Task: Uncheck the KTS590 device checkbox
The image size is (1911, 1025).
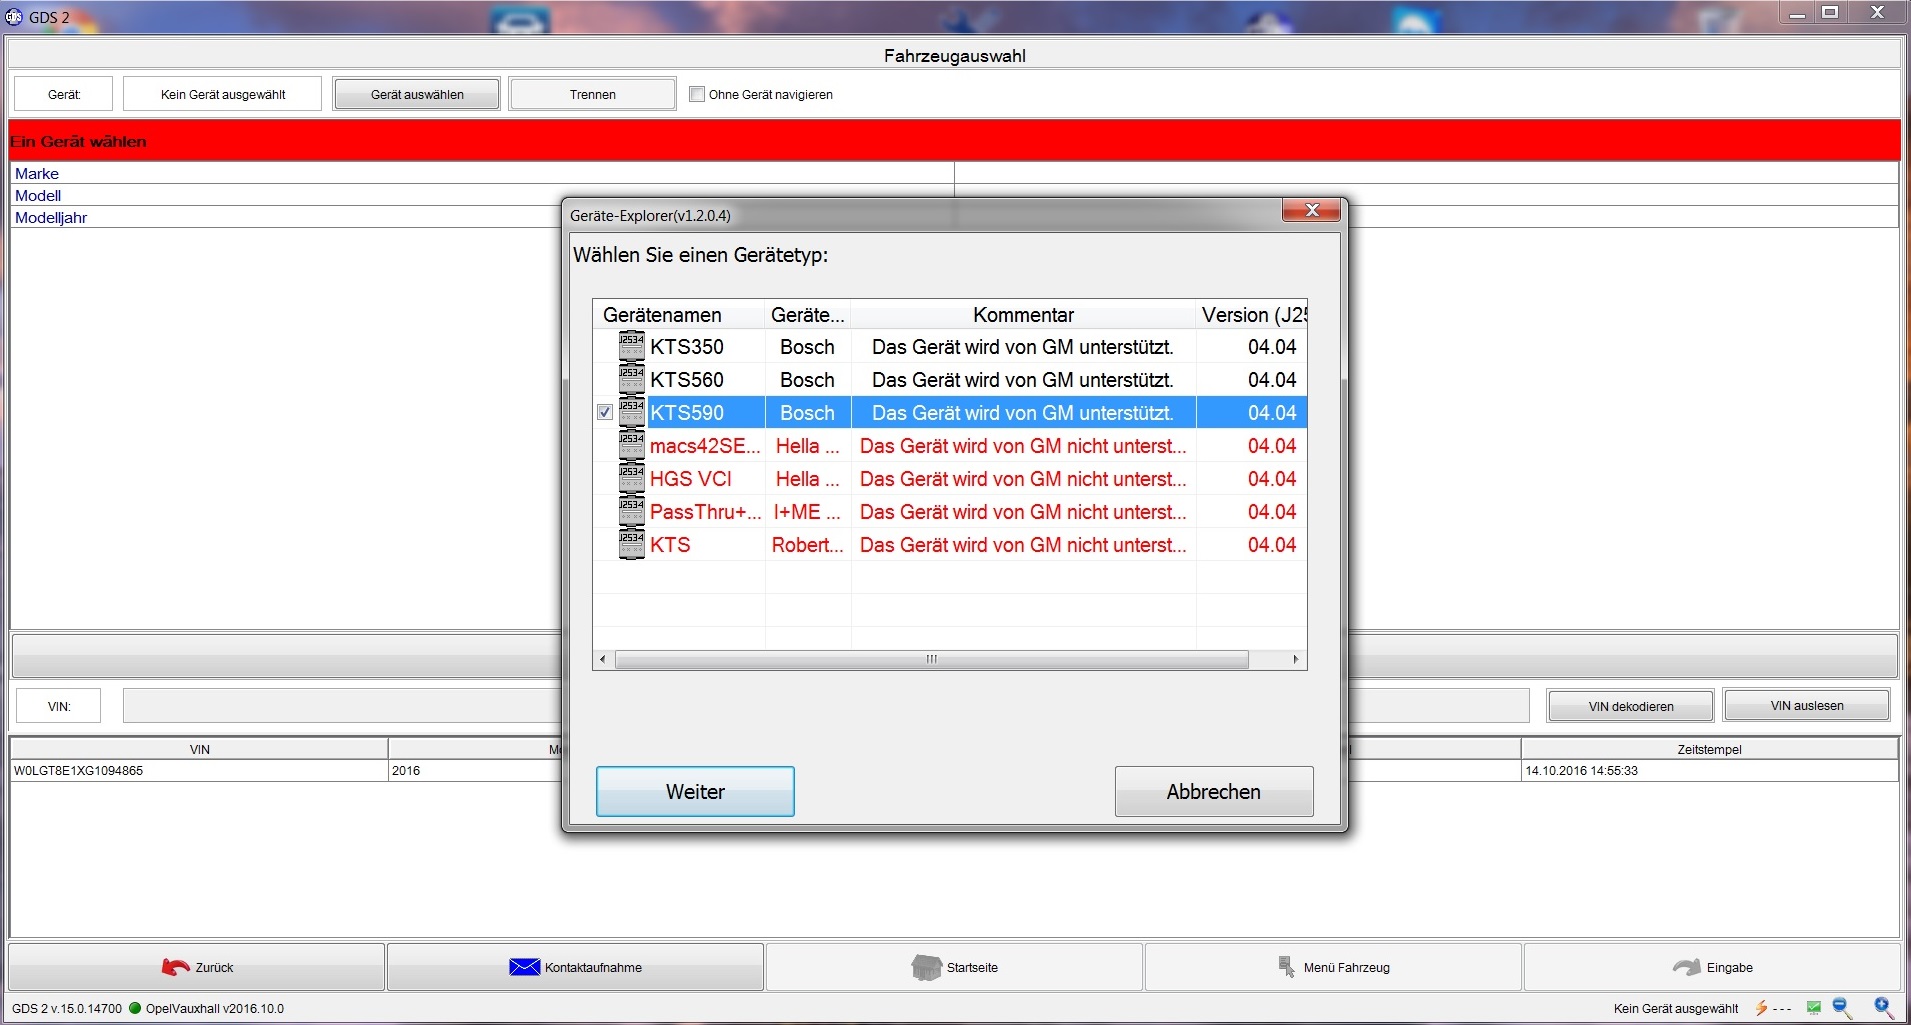Action: [x=604, y=412]
